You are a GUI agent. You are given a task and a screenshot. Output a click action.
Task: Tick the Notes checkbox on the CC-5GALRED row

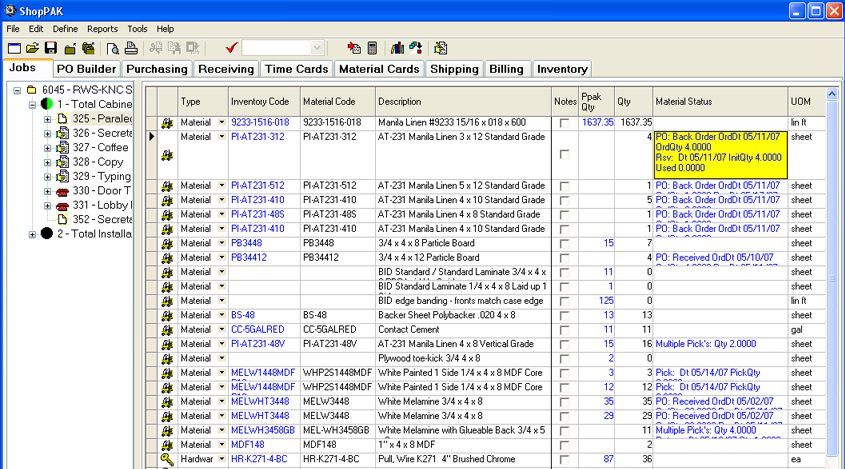point(564,330)
